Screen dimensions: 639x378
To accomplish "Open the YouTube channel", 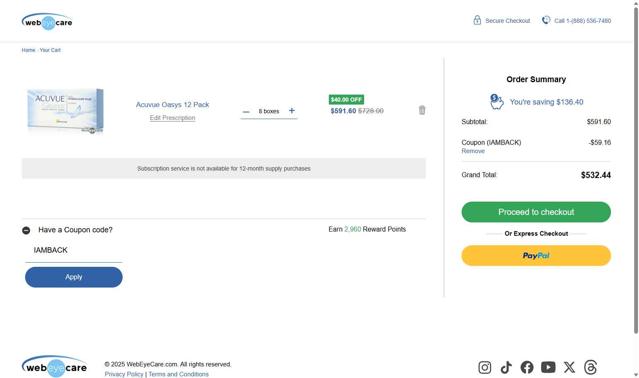I will 548,367.
